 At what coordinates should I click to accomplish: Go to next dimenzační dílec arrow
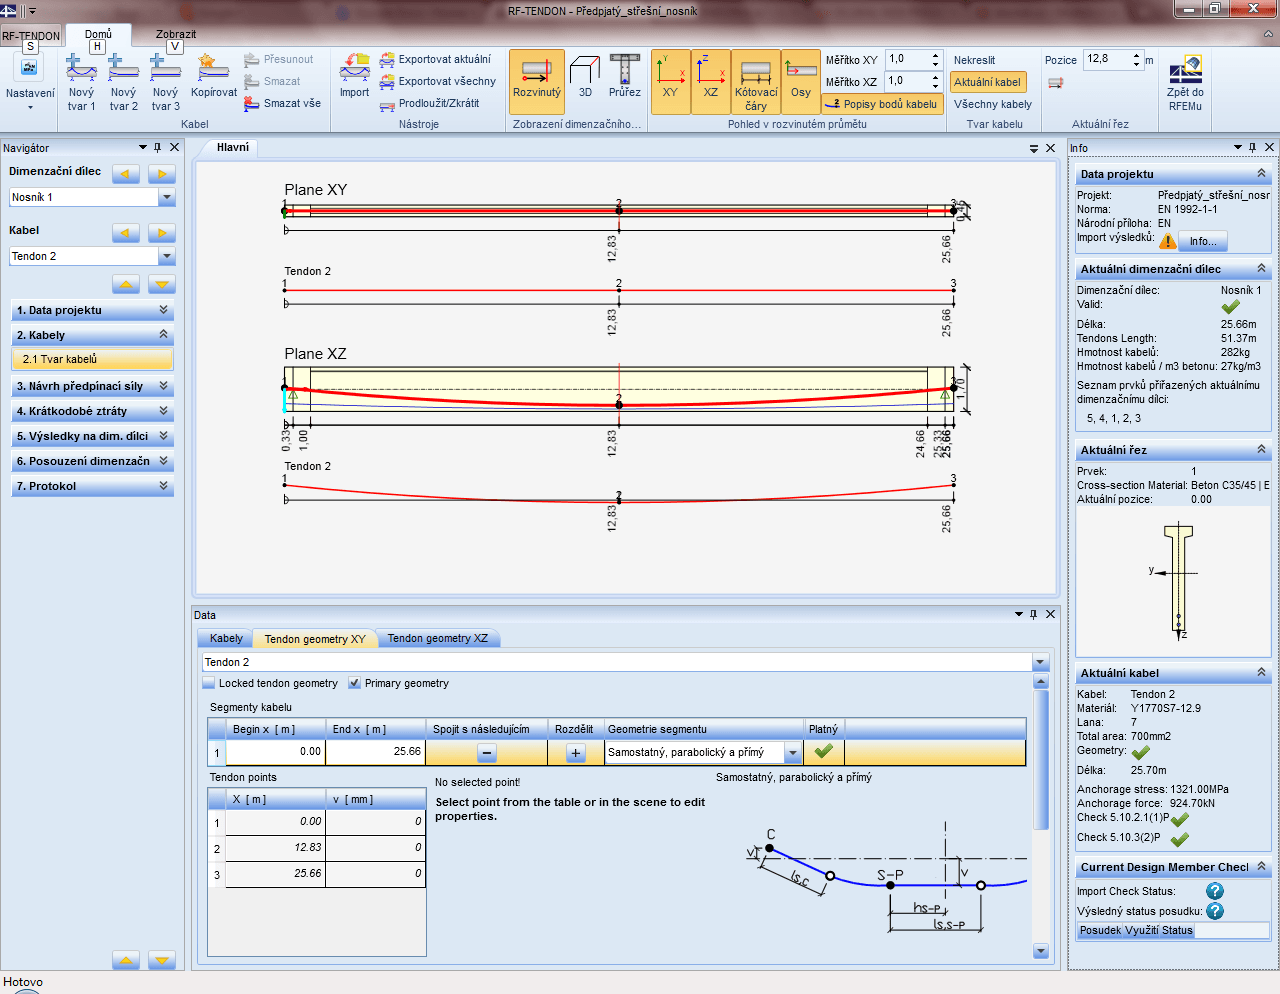(x=162, y=174)
